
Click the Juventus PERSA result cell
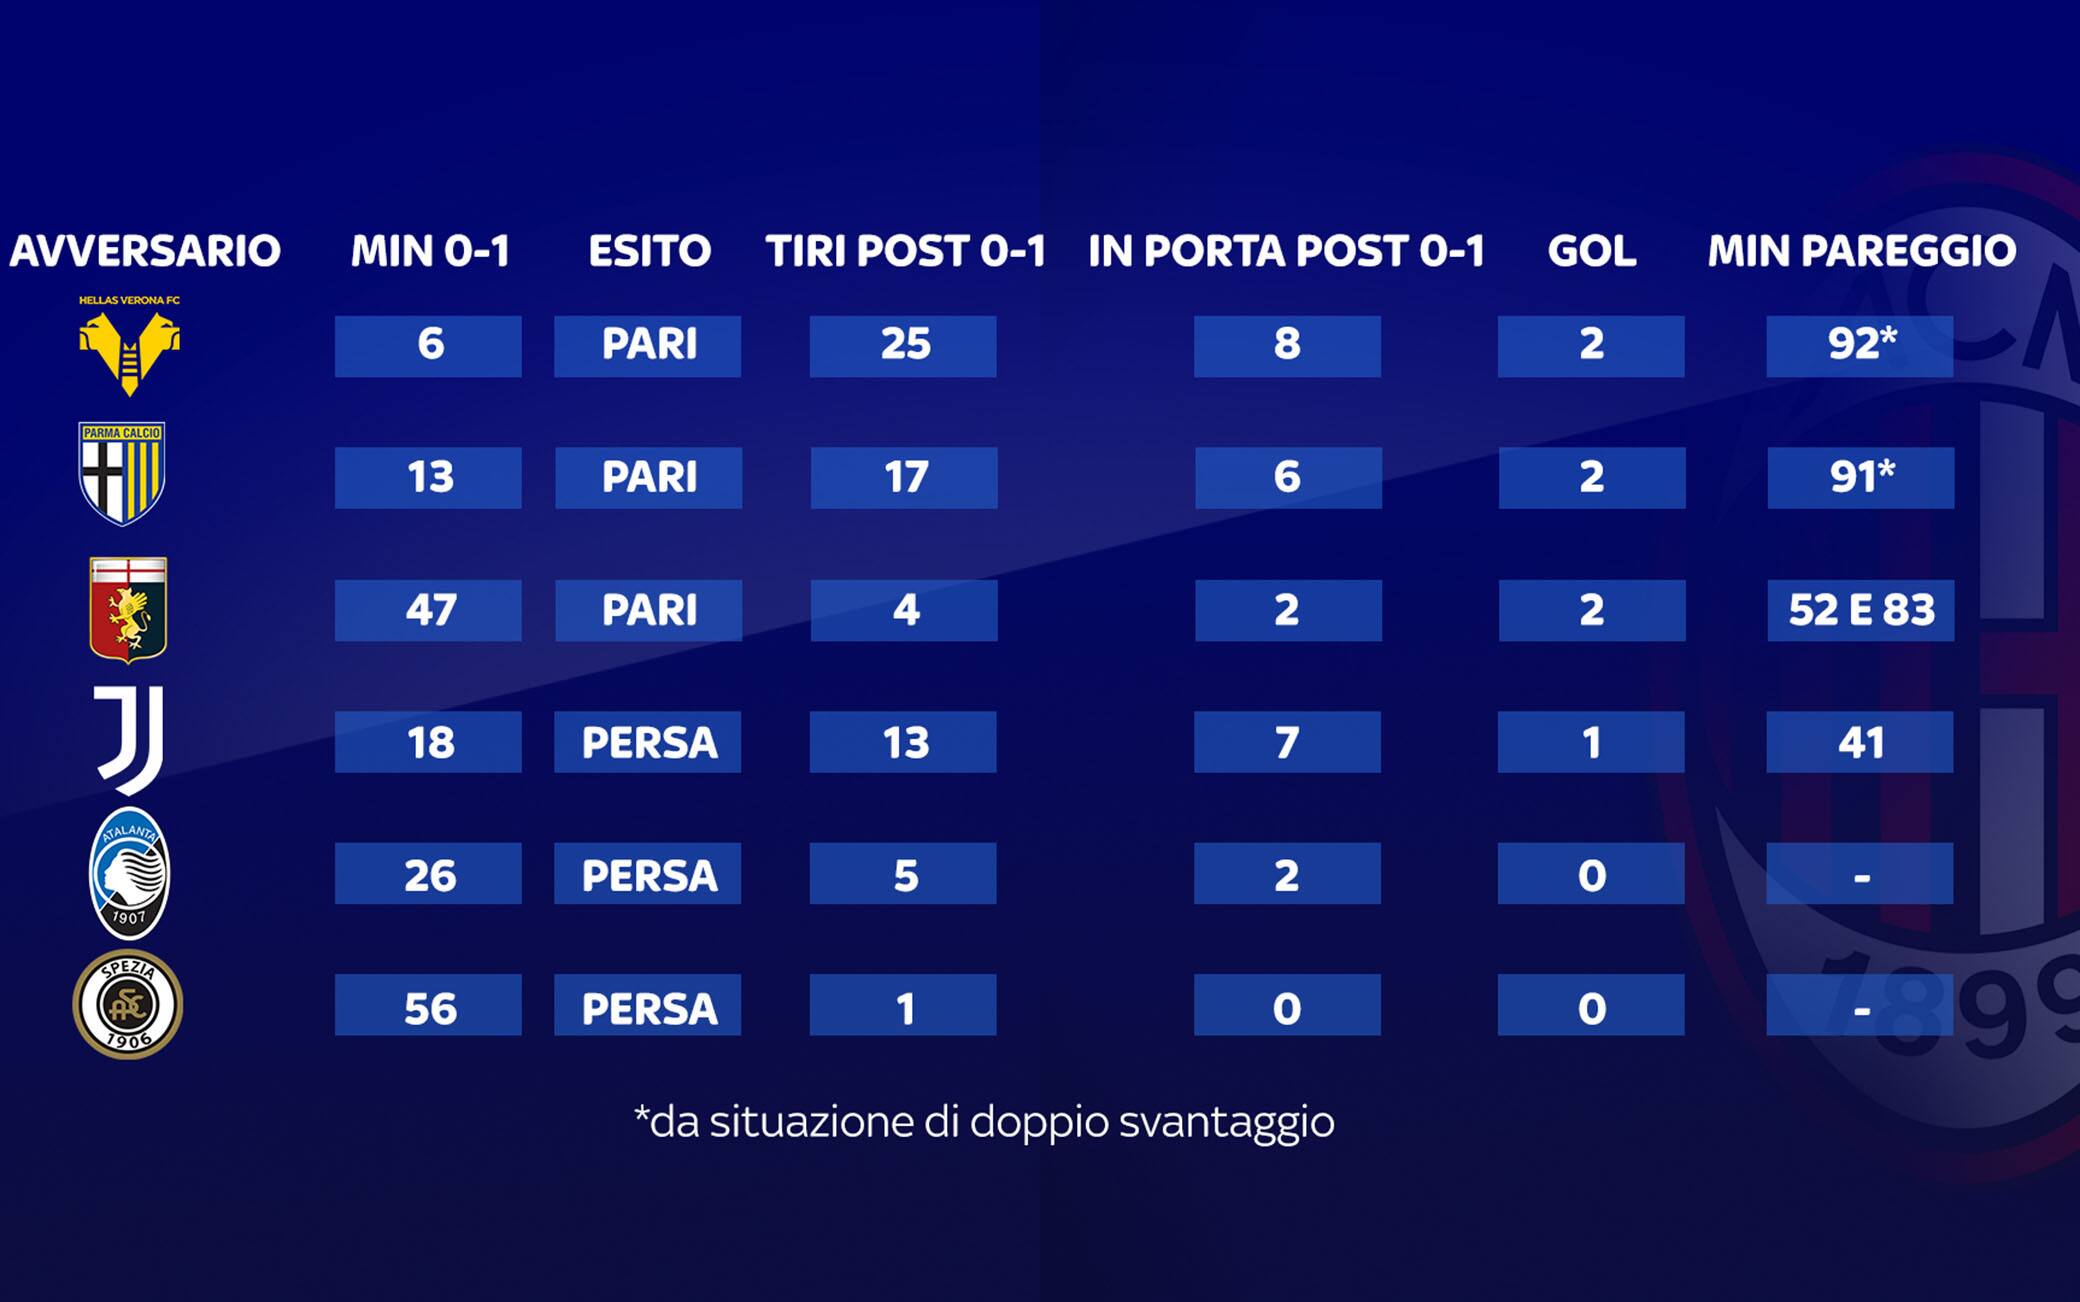(x=648, y=742)
